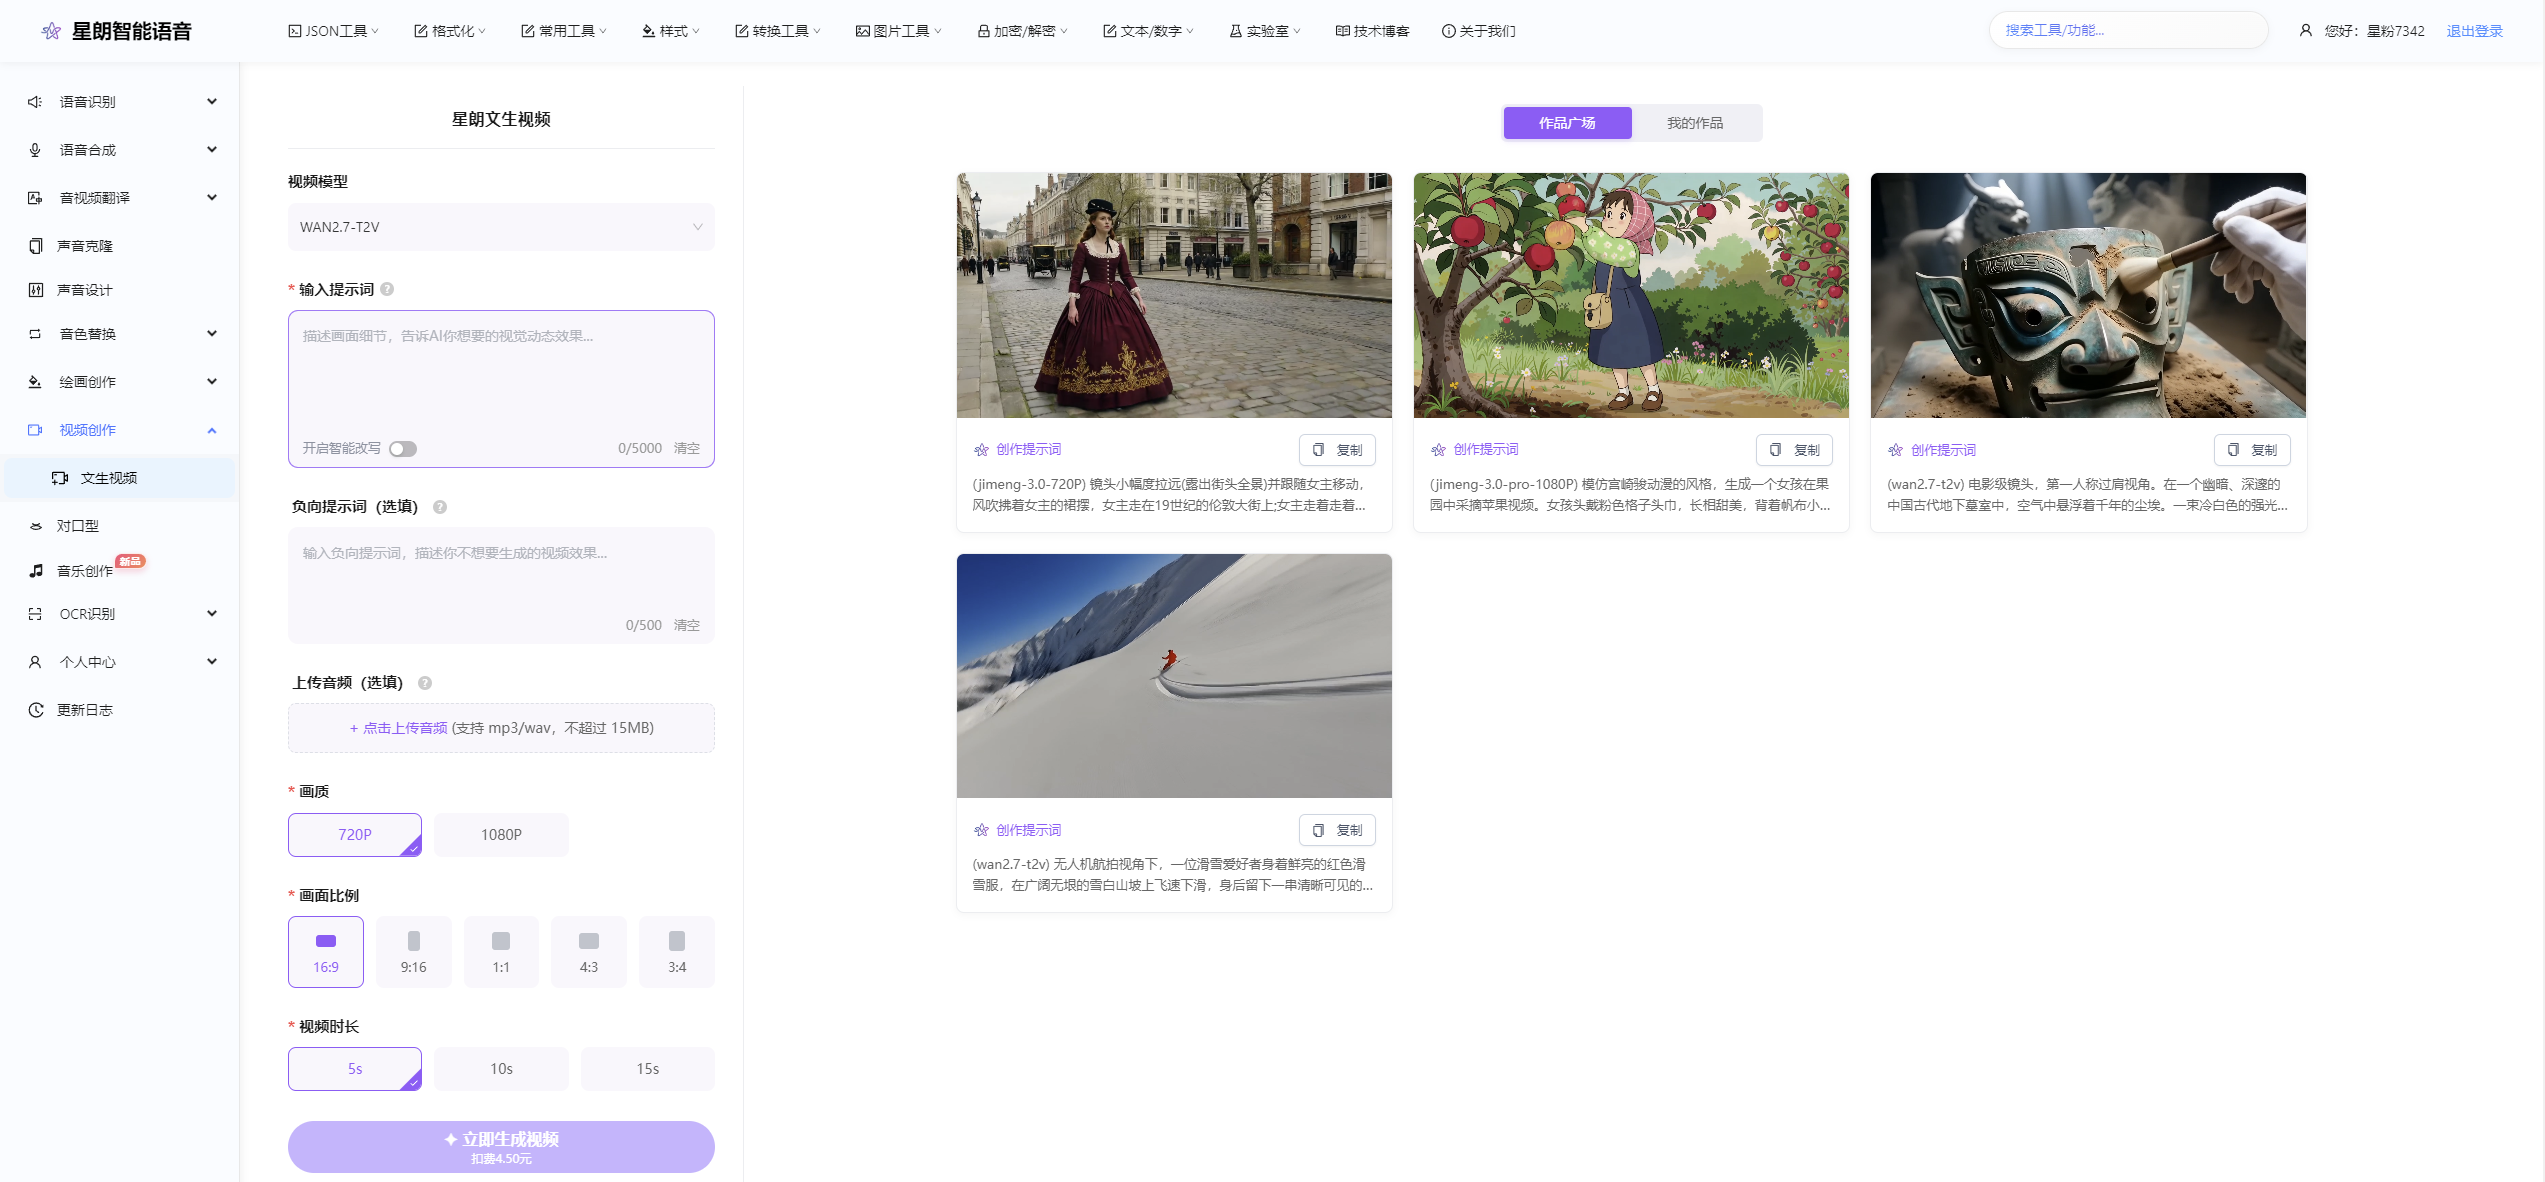The image size is (2545, 1182).
Task: Click the 文生视频 submenu icon
Action: pos(60,478)
